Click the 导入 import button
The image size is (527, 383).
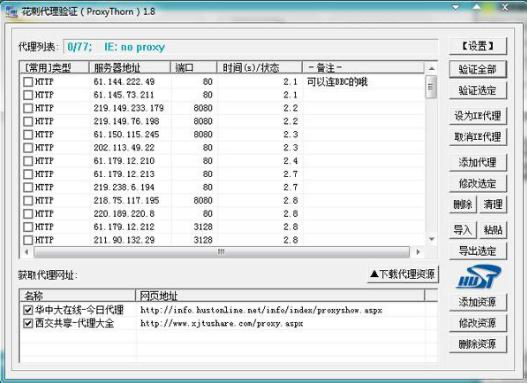pyautogui.click(x=463, y=230)
